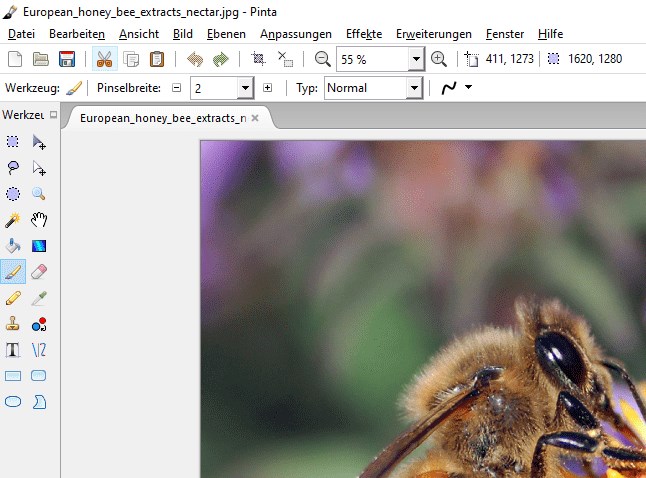This screenshot has width=646, height=478.
Task: Click the Gradient tool
Action: coord(39,246)
